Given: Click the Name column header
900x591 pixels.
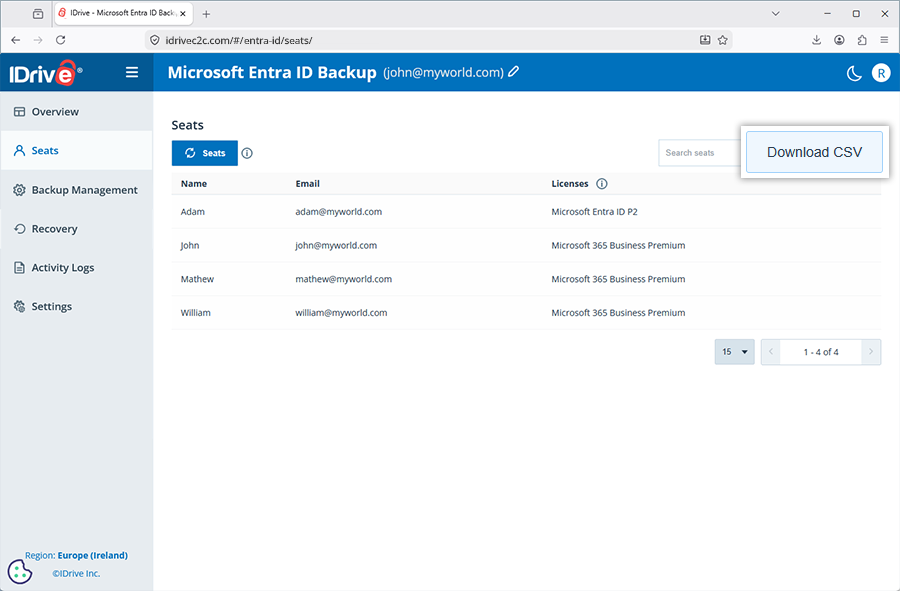Looking at the screenshot, I should pos(194,184).
